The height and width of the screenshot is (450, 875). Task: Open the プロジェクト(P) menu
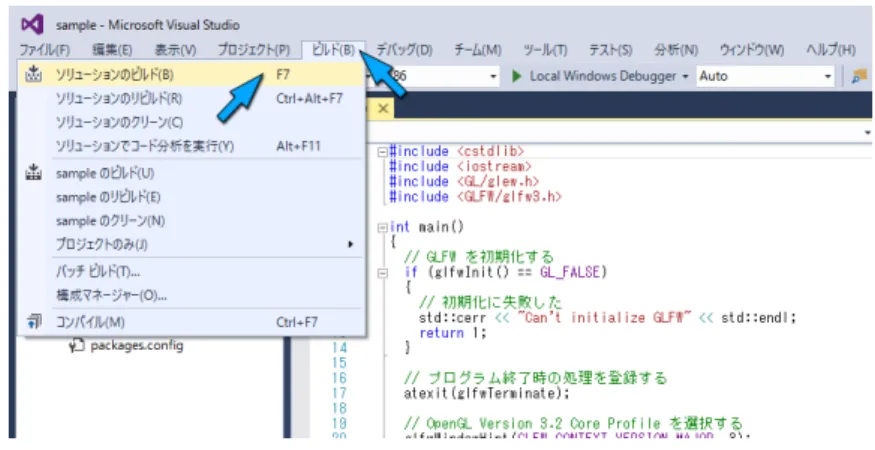coord(253,50)
